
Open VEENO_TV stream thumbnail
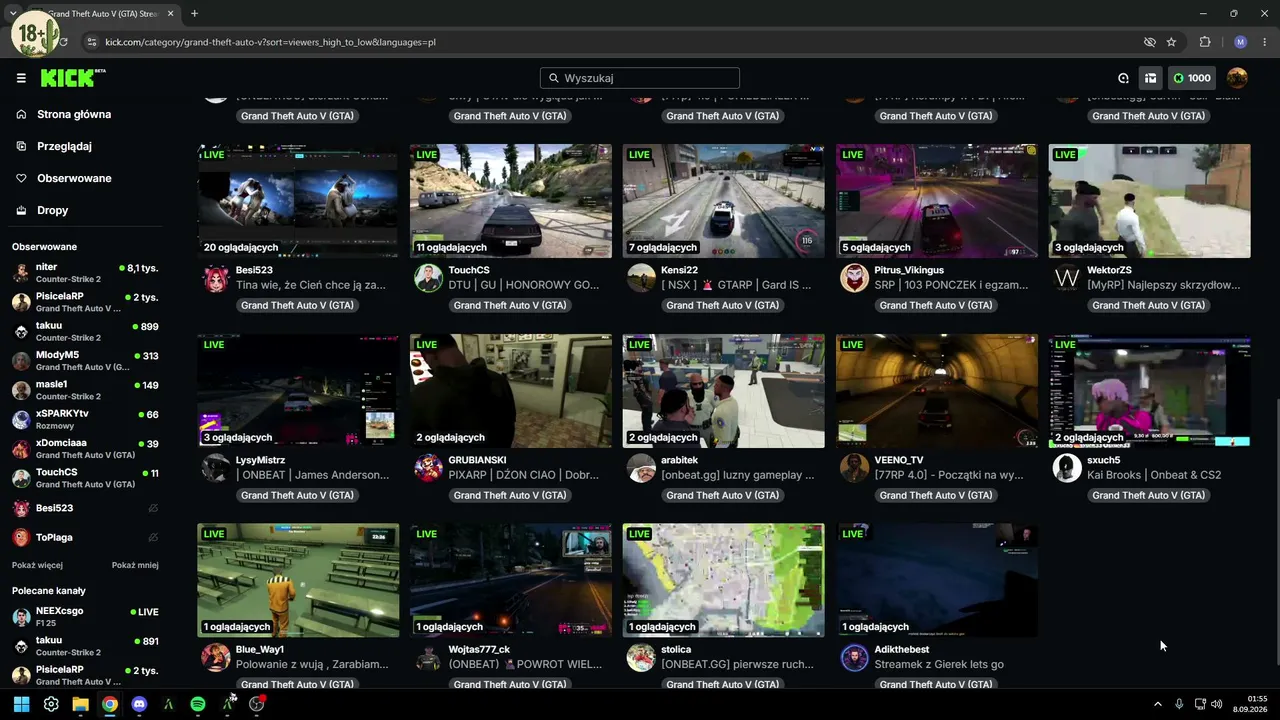click(937, 391)
